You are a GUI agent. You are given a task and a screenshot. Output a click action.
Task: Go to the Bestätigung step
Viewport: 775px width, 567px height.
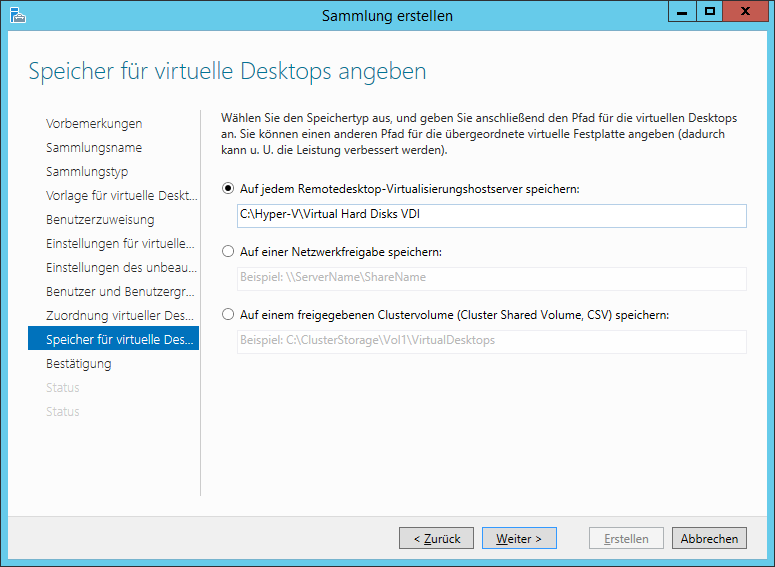(x=79, y=363)
